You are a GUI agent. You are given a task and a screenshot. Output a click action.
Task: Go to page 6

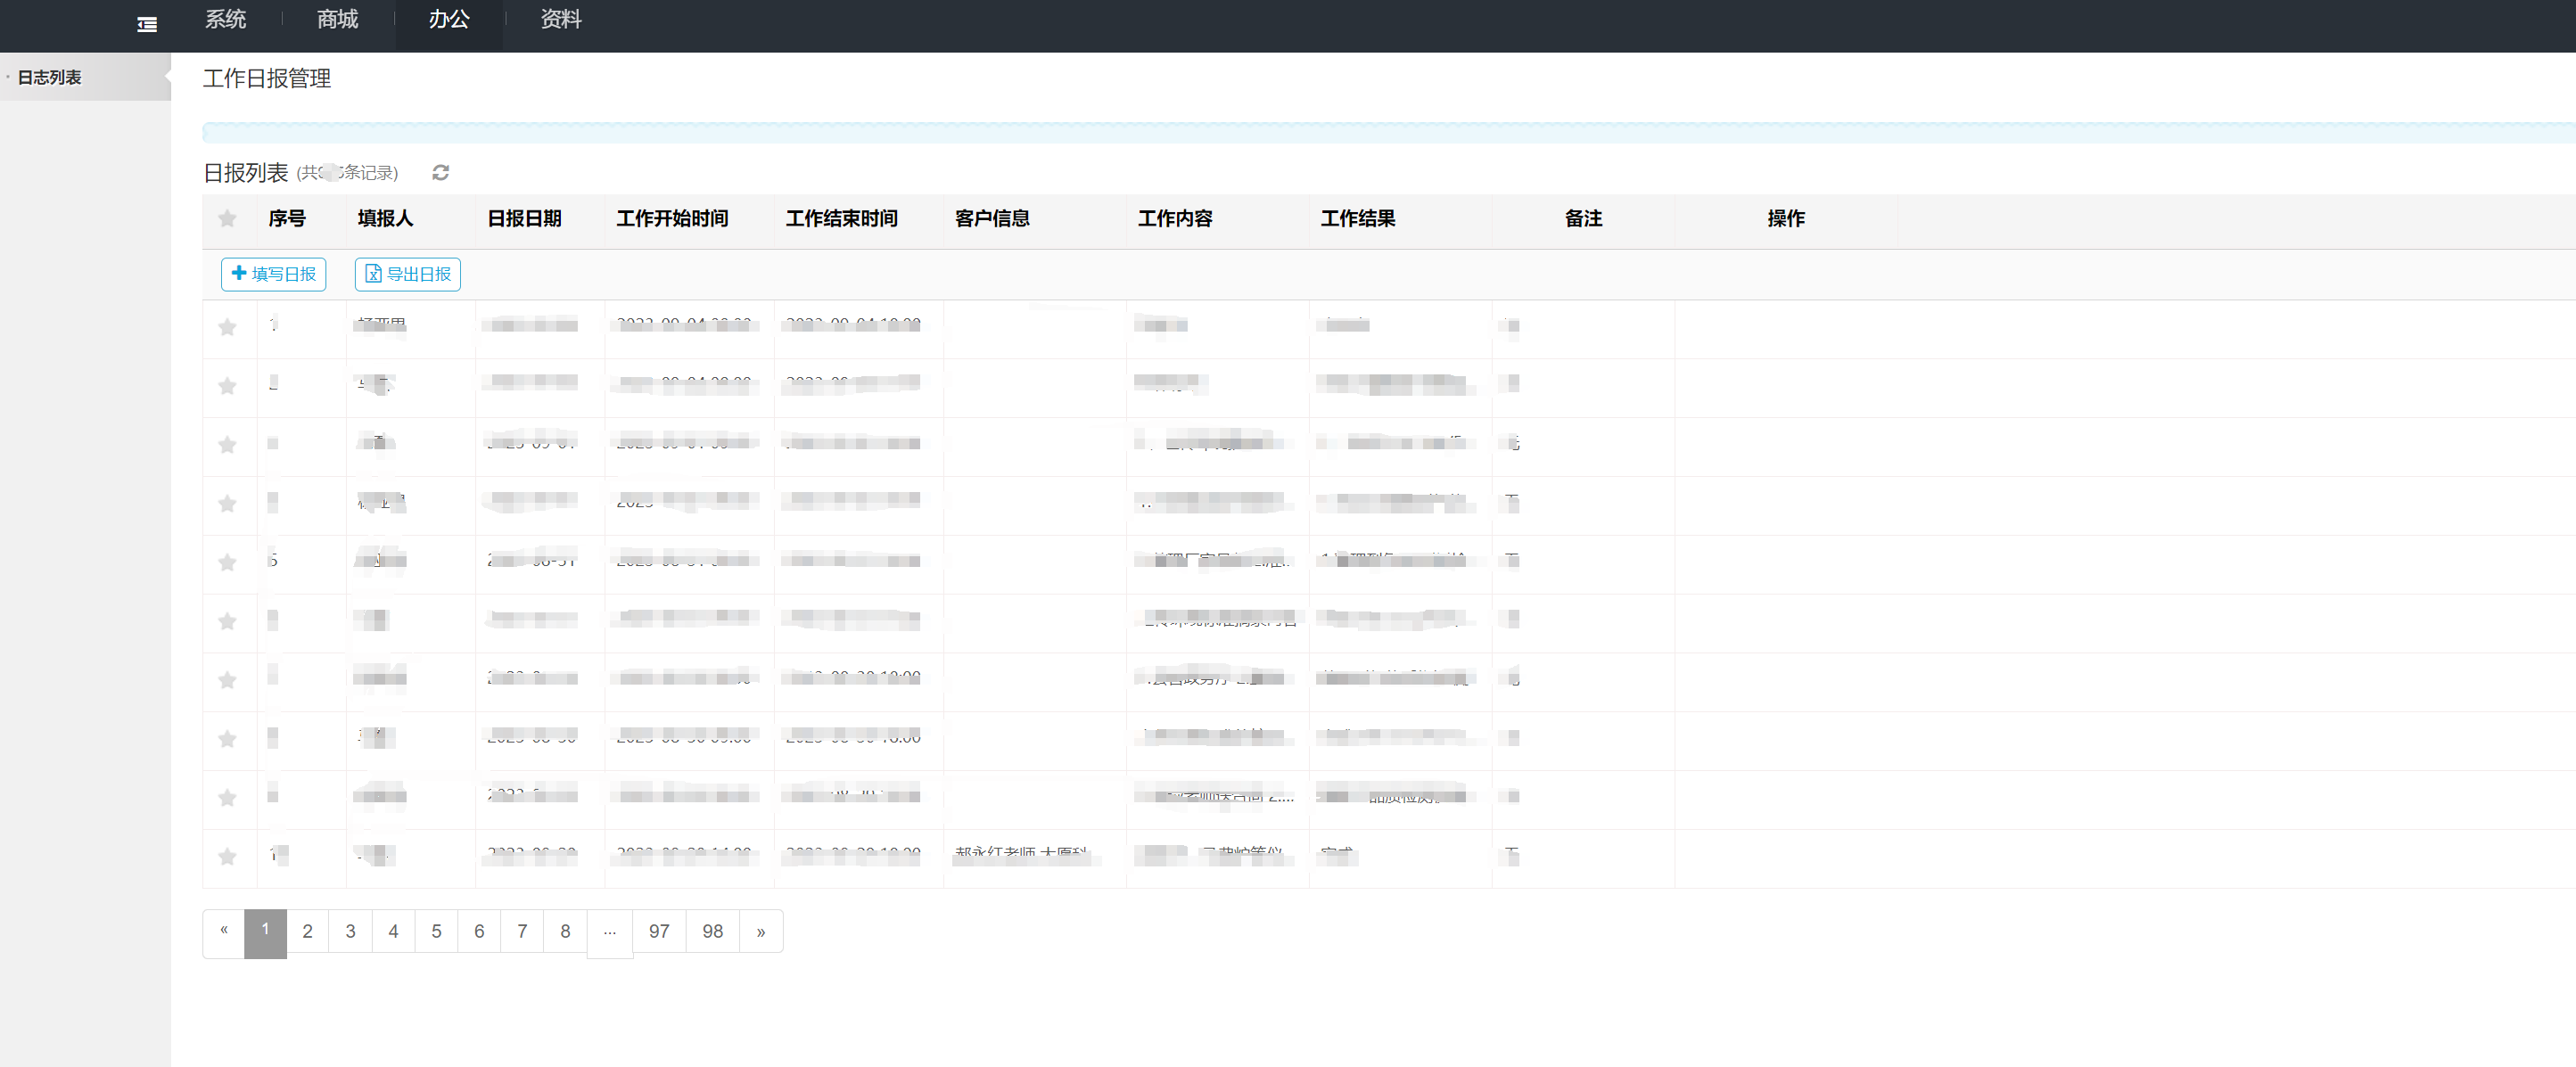(480, 931)
